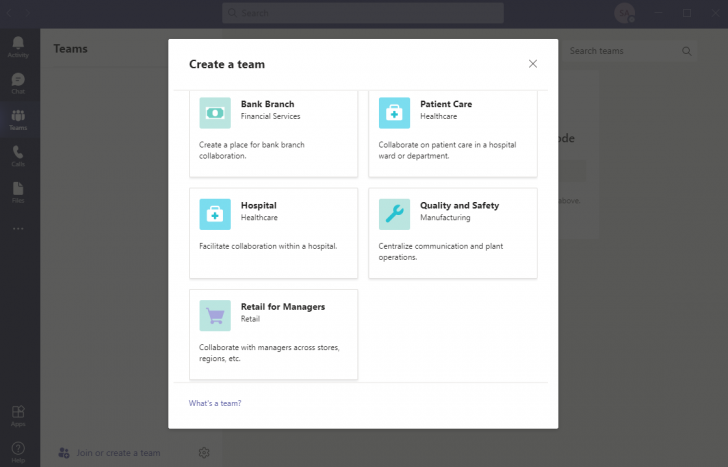Image resolution: width=728 pixels, height=467 pixels.
Task: Click the Retail for Managers cart icon
Action: (x=215, y=316)
